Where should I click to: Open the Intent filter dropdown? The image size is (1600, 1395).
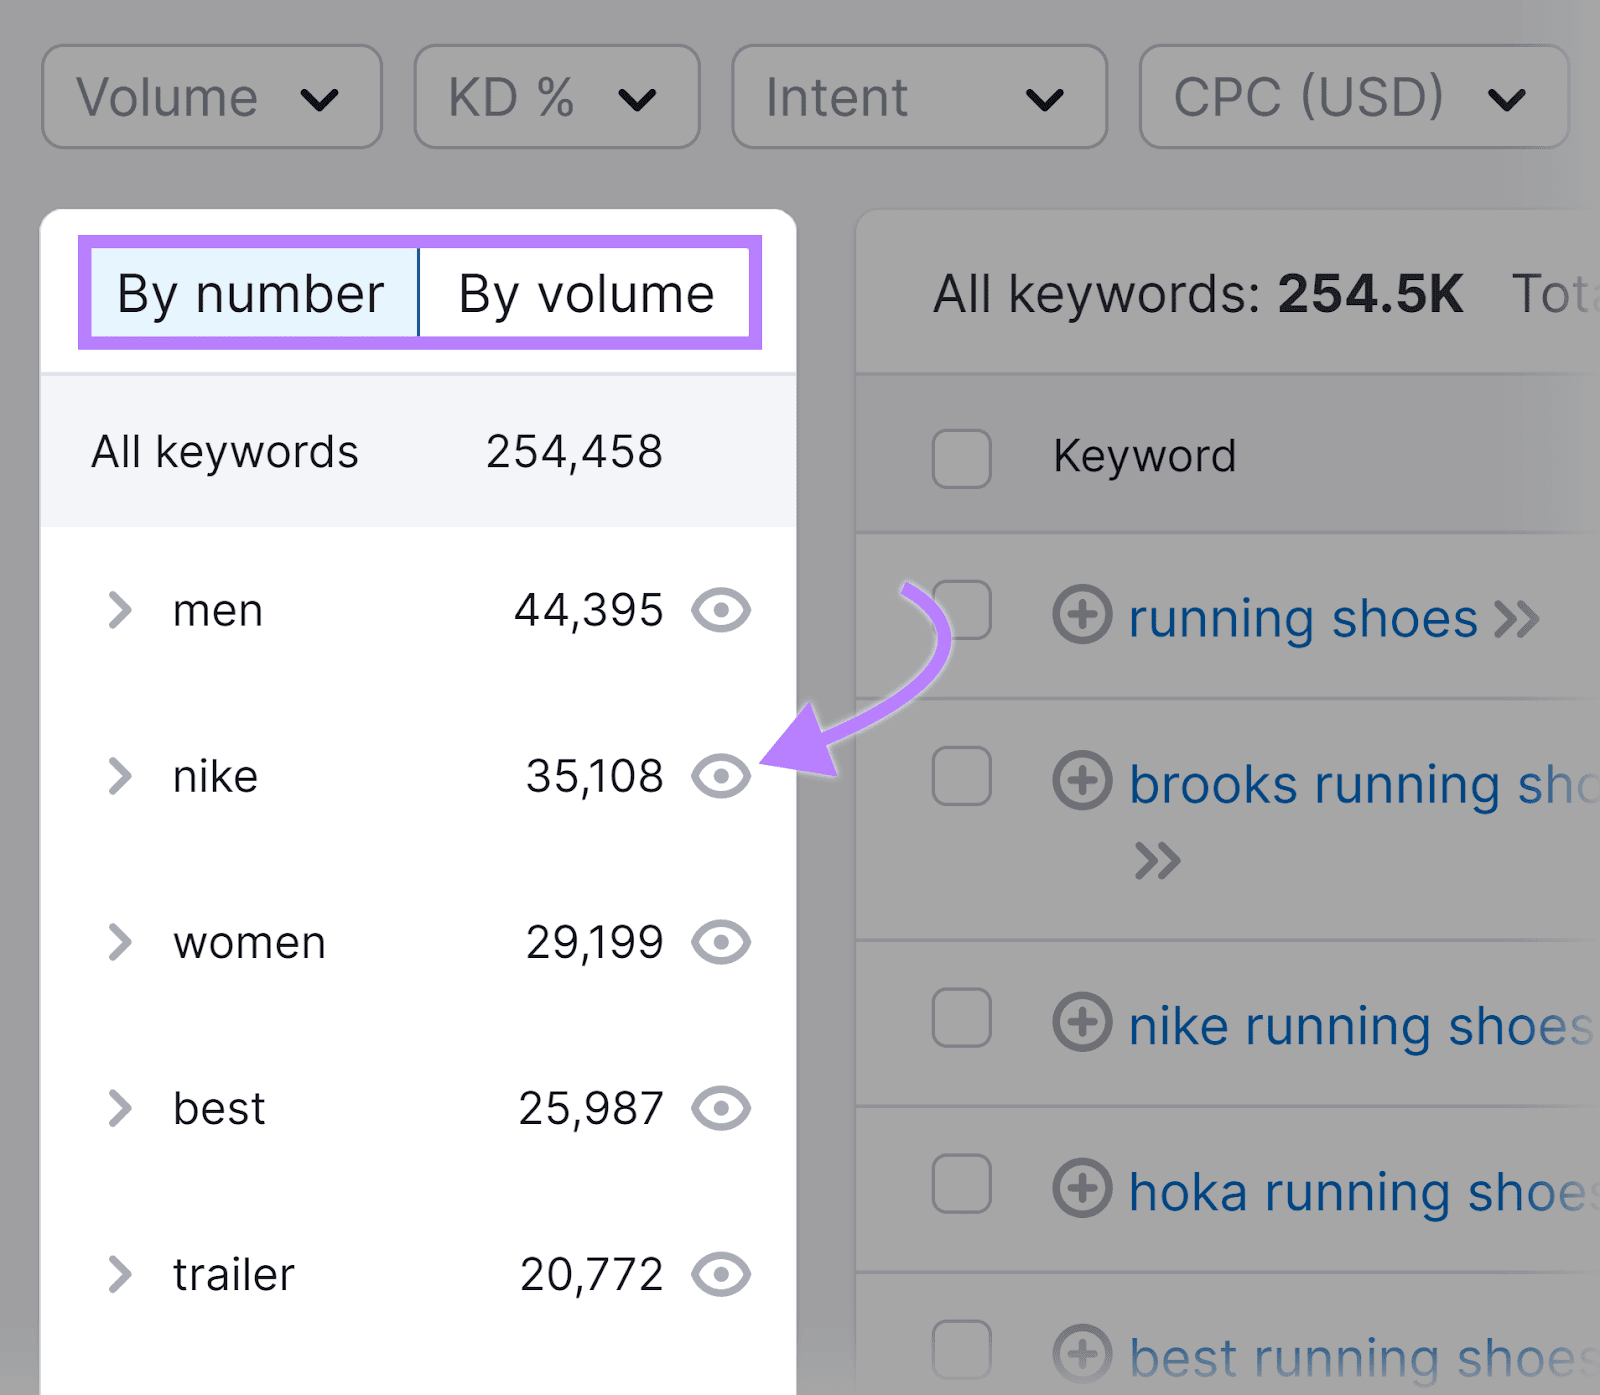(x=919, y=97)
